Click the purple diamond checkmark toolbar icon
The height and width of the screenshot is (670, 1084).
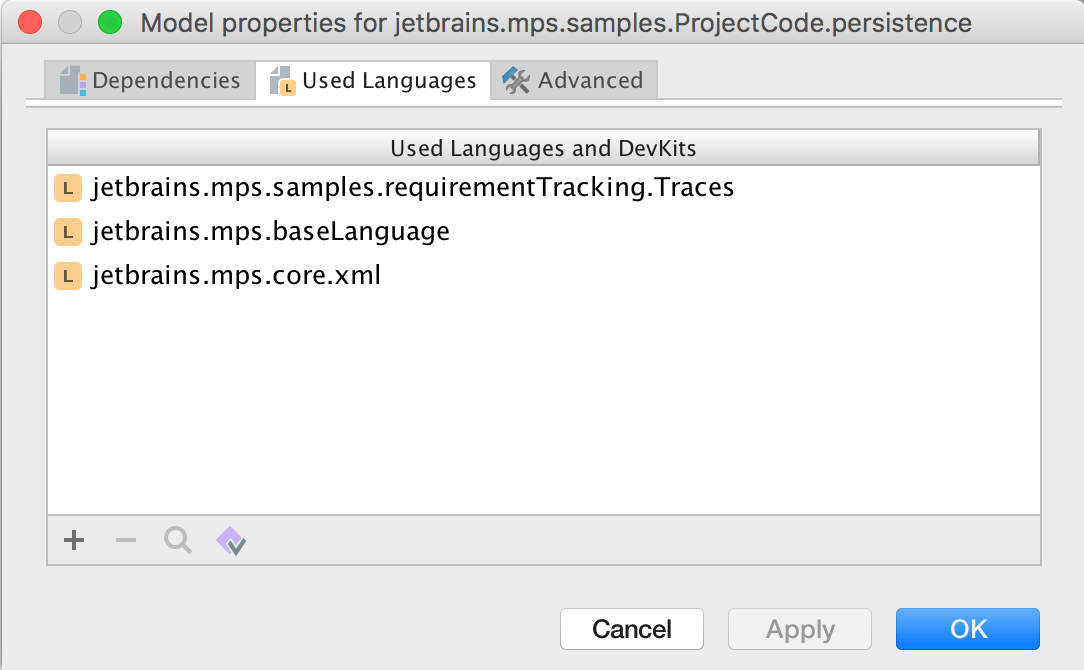coord(231,541)
